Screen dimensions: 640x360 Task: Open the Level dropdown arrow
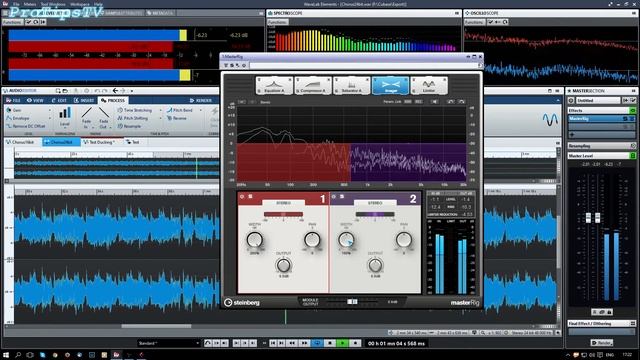click(64, 128)
